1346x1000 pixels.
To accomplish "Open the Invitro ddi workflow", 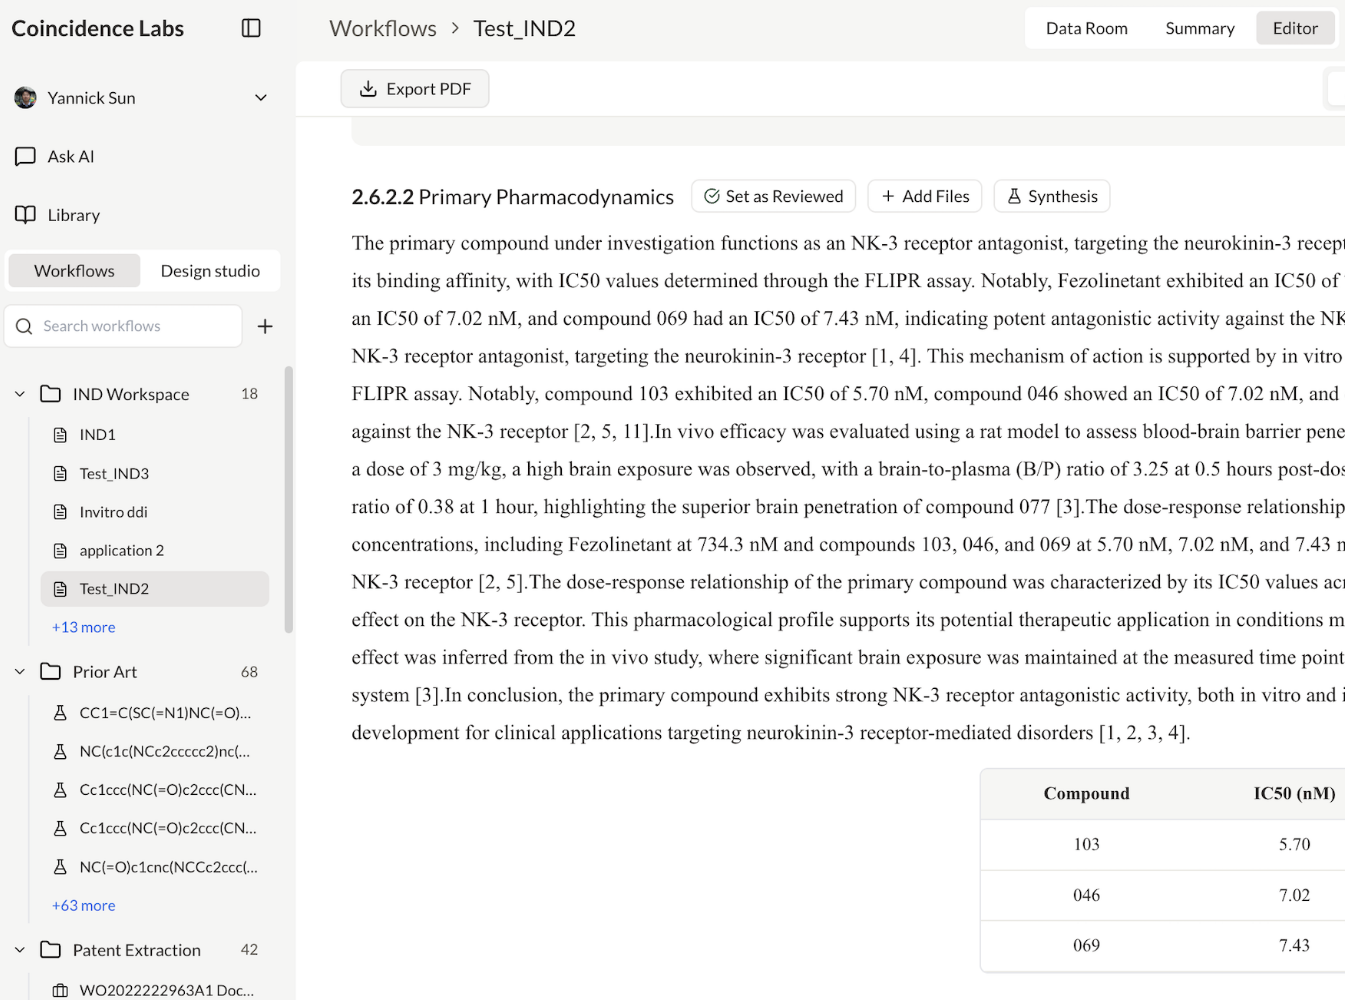I will pyautogui.click(x=155, y=512).
